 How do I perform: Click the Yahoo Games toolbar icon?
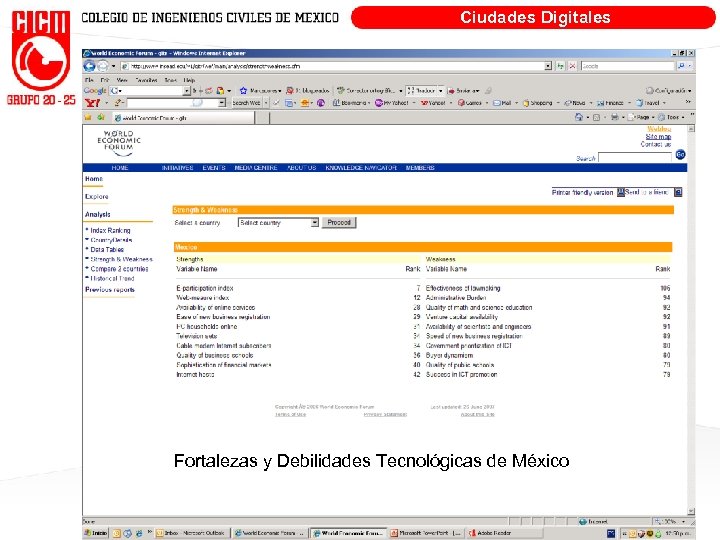pyautogui.click(x=461, y=103)
